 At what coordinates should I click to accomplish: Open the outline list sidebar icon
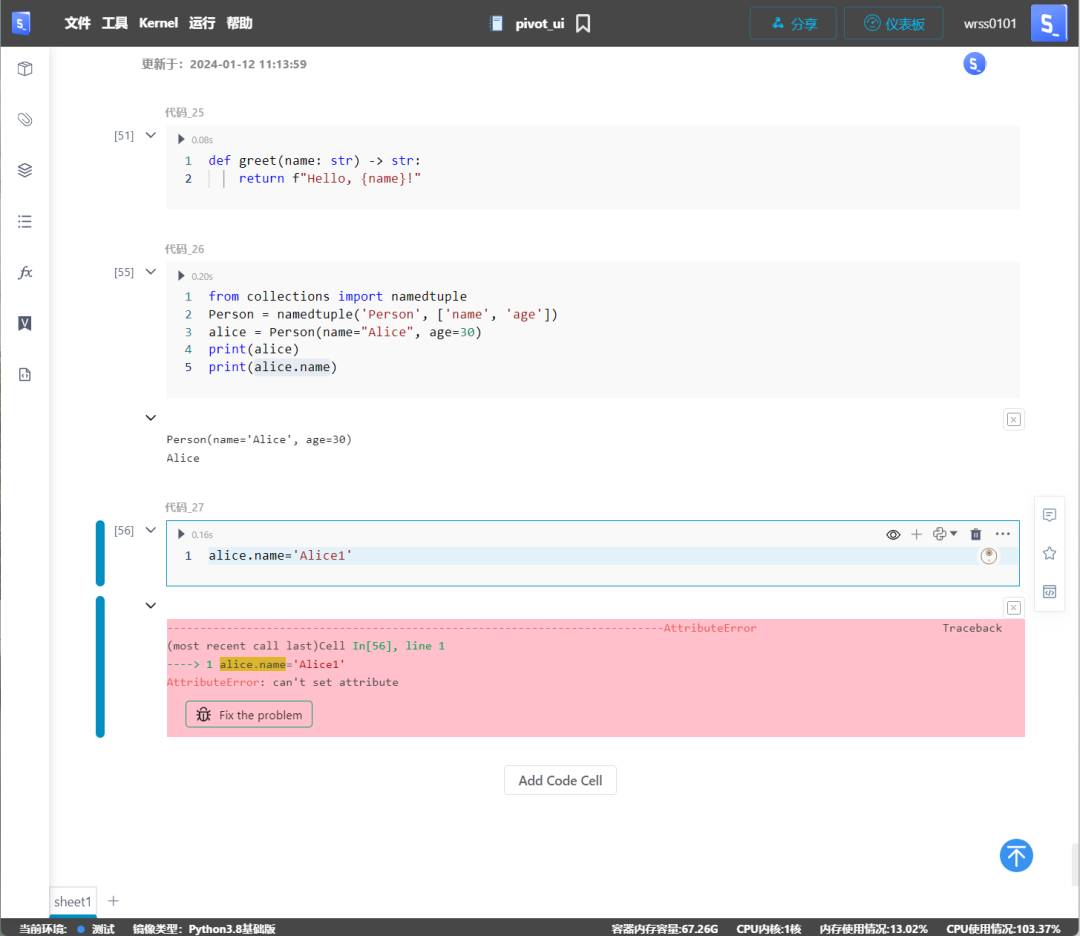coord(25,222)
